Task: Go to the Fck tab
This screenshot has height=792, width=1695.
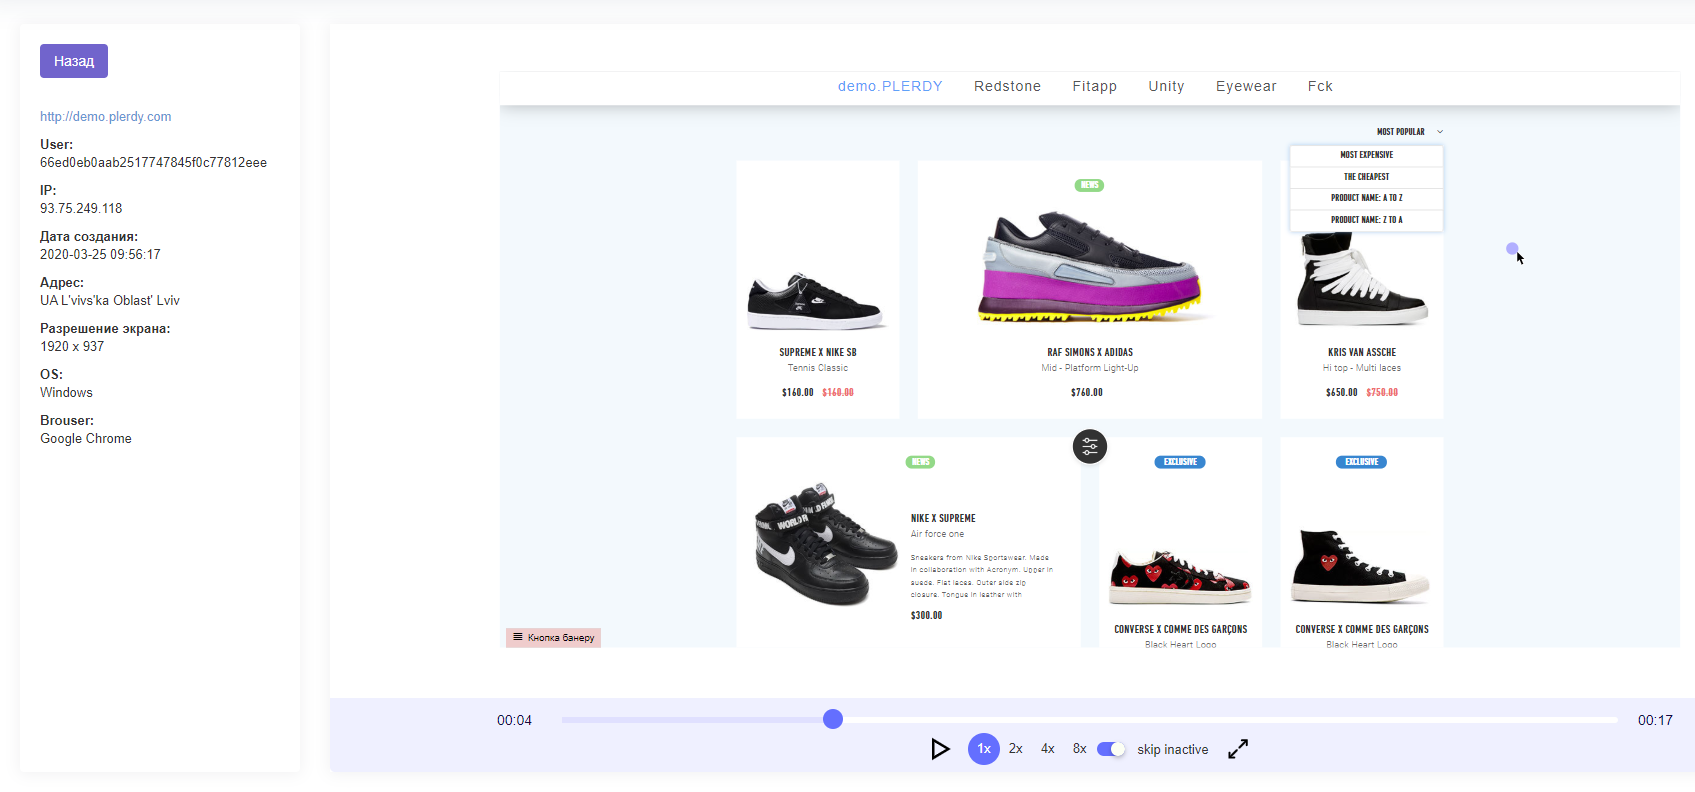Action: coord(1320,87)
